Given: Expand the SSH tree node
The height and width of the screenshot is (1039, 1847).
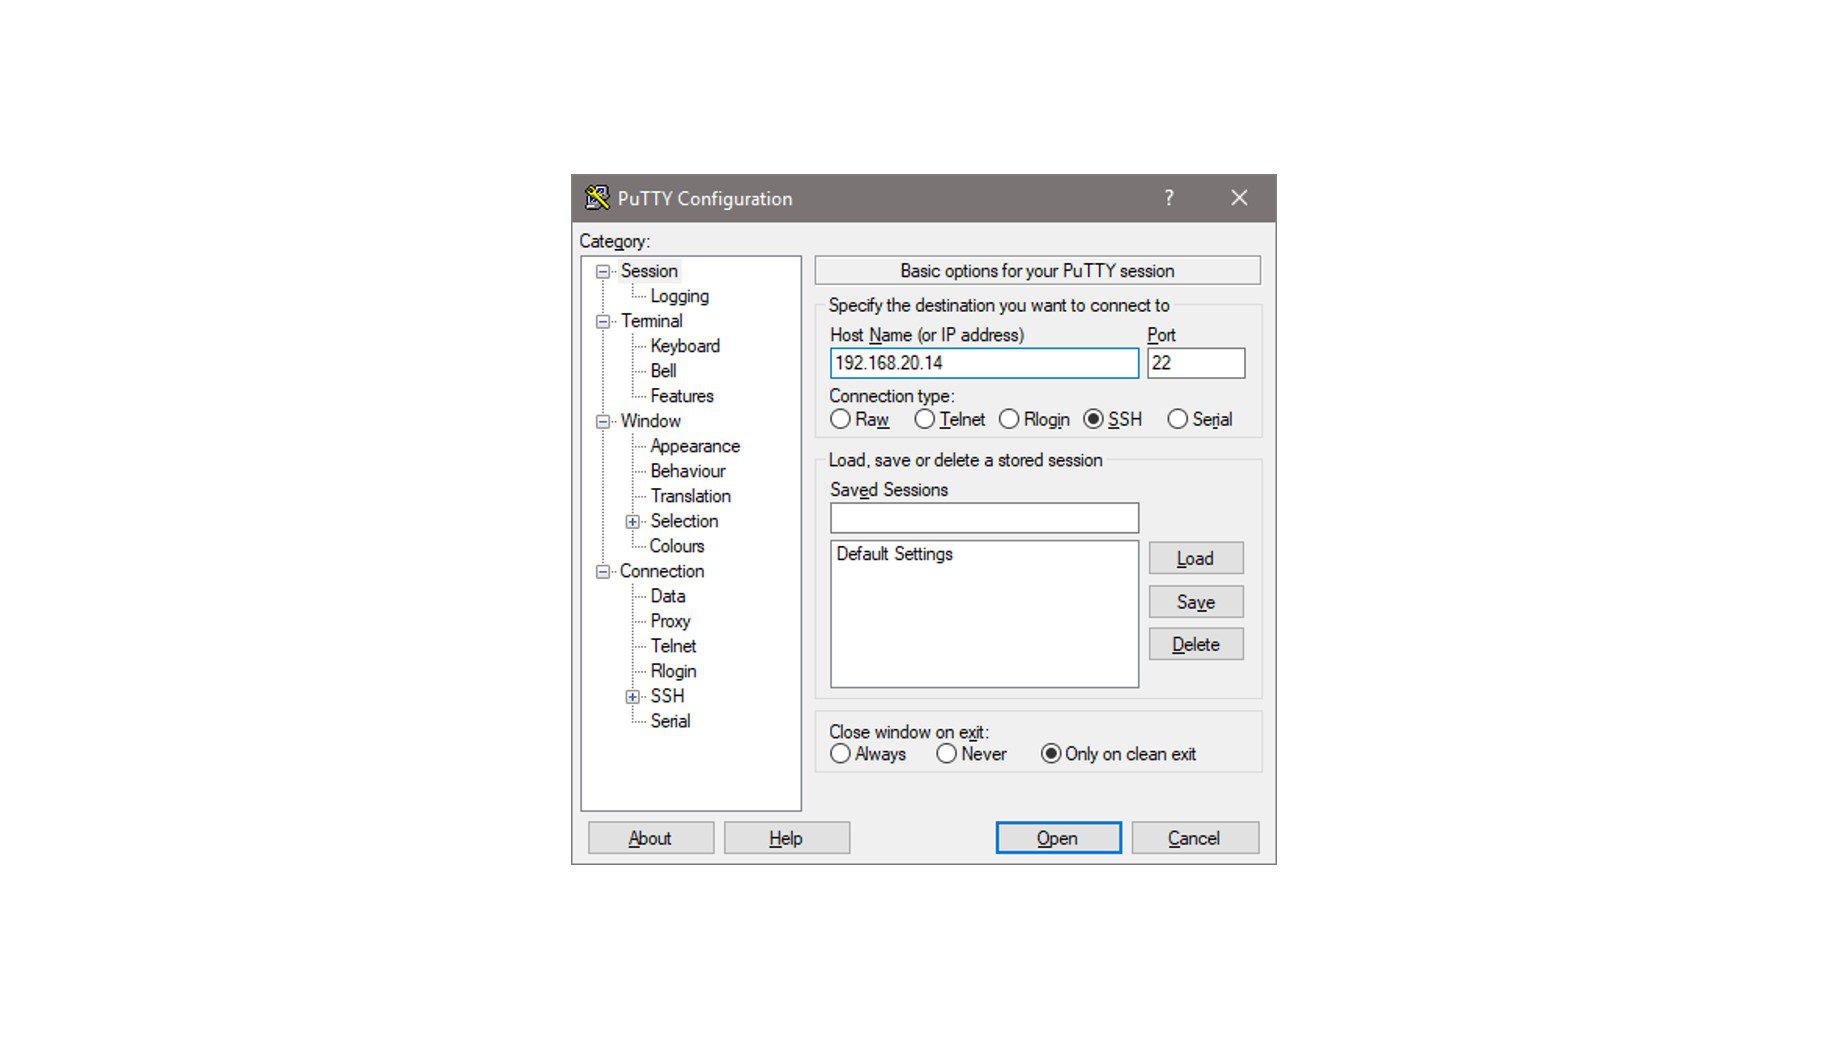Looking at the screenshot, I should tap(632, 697).
